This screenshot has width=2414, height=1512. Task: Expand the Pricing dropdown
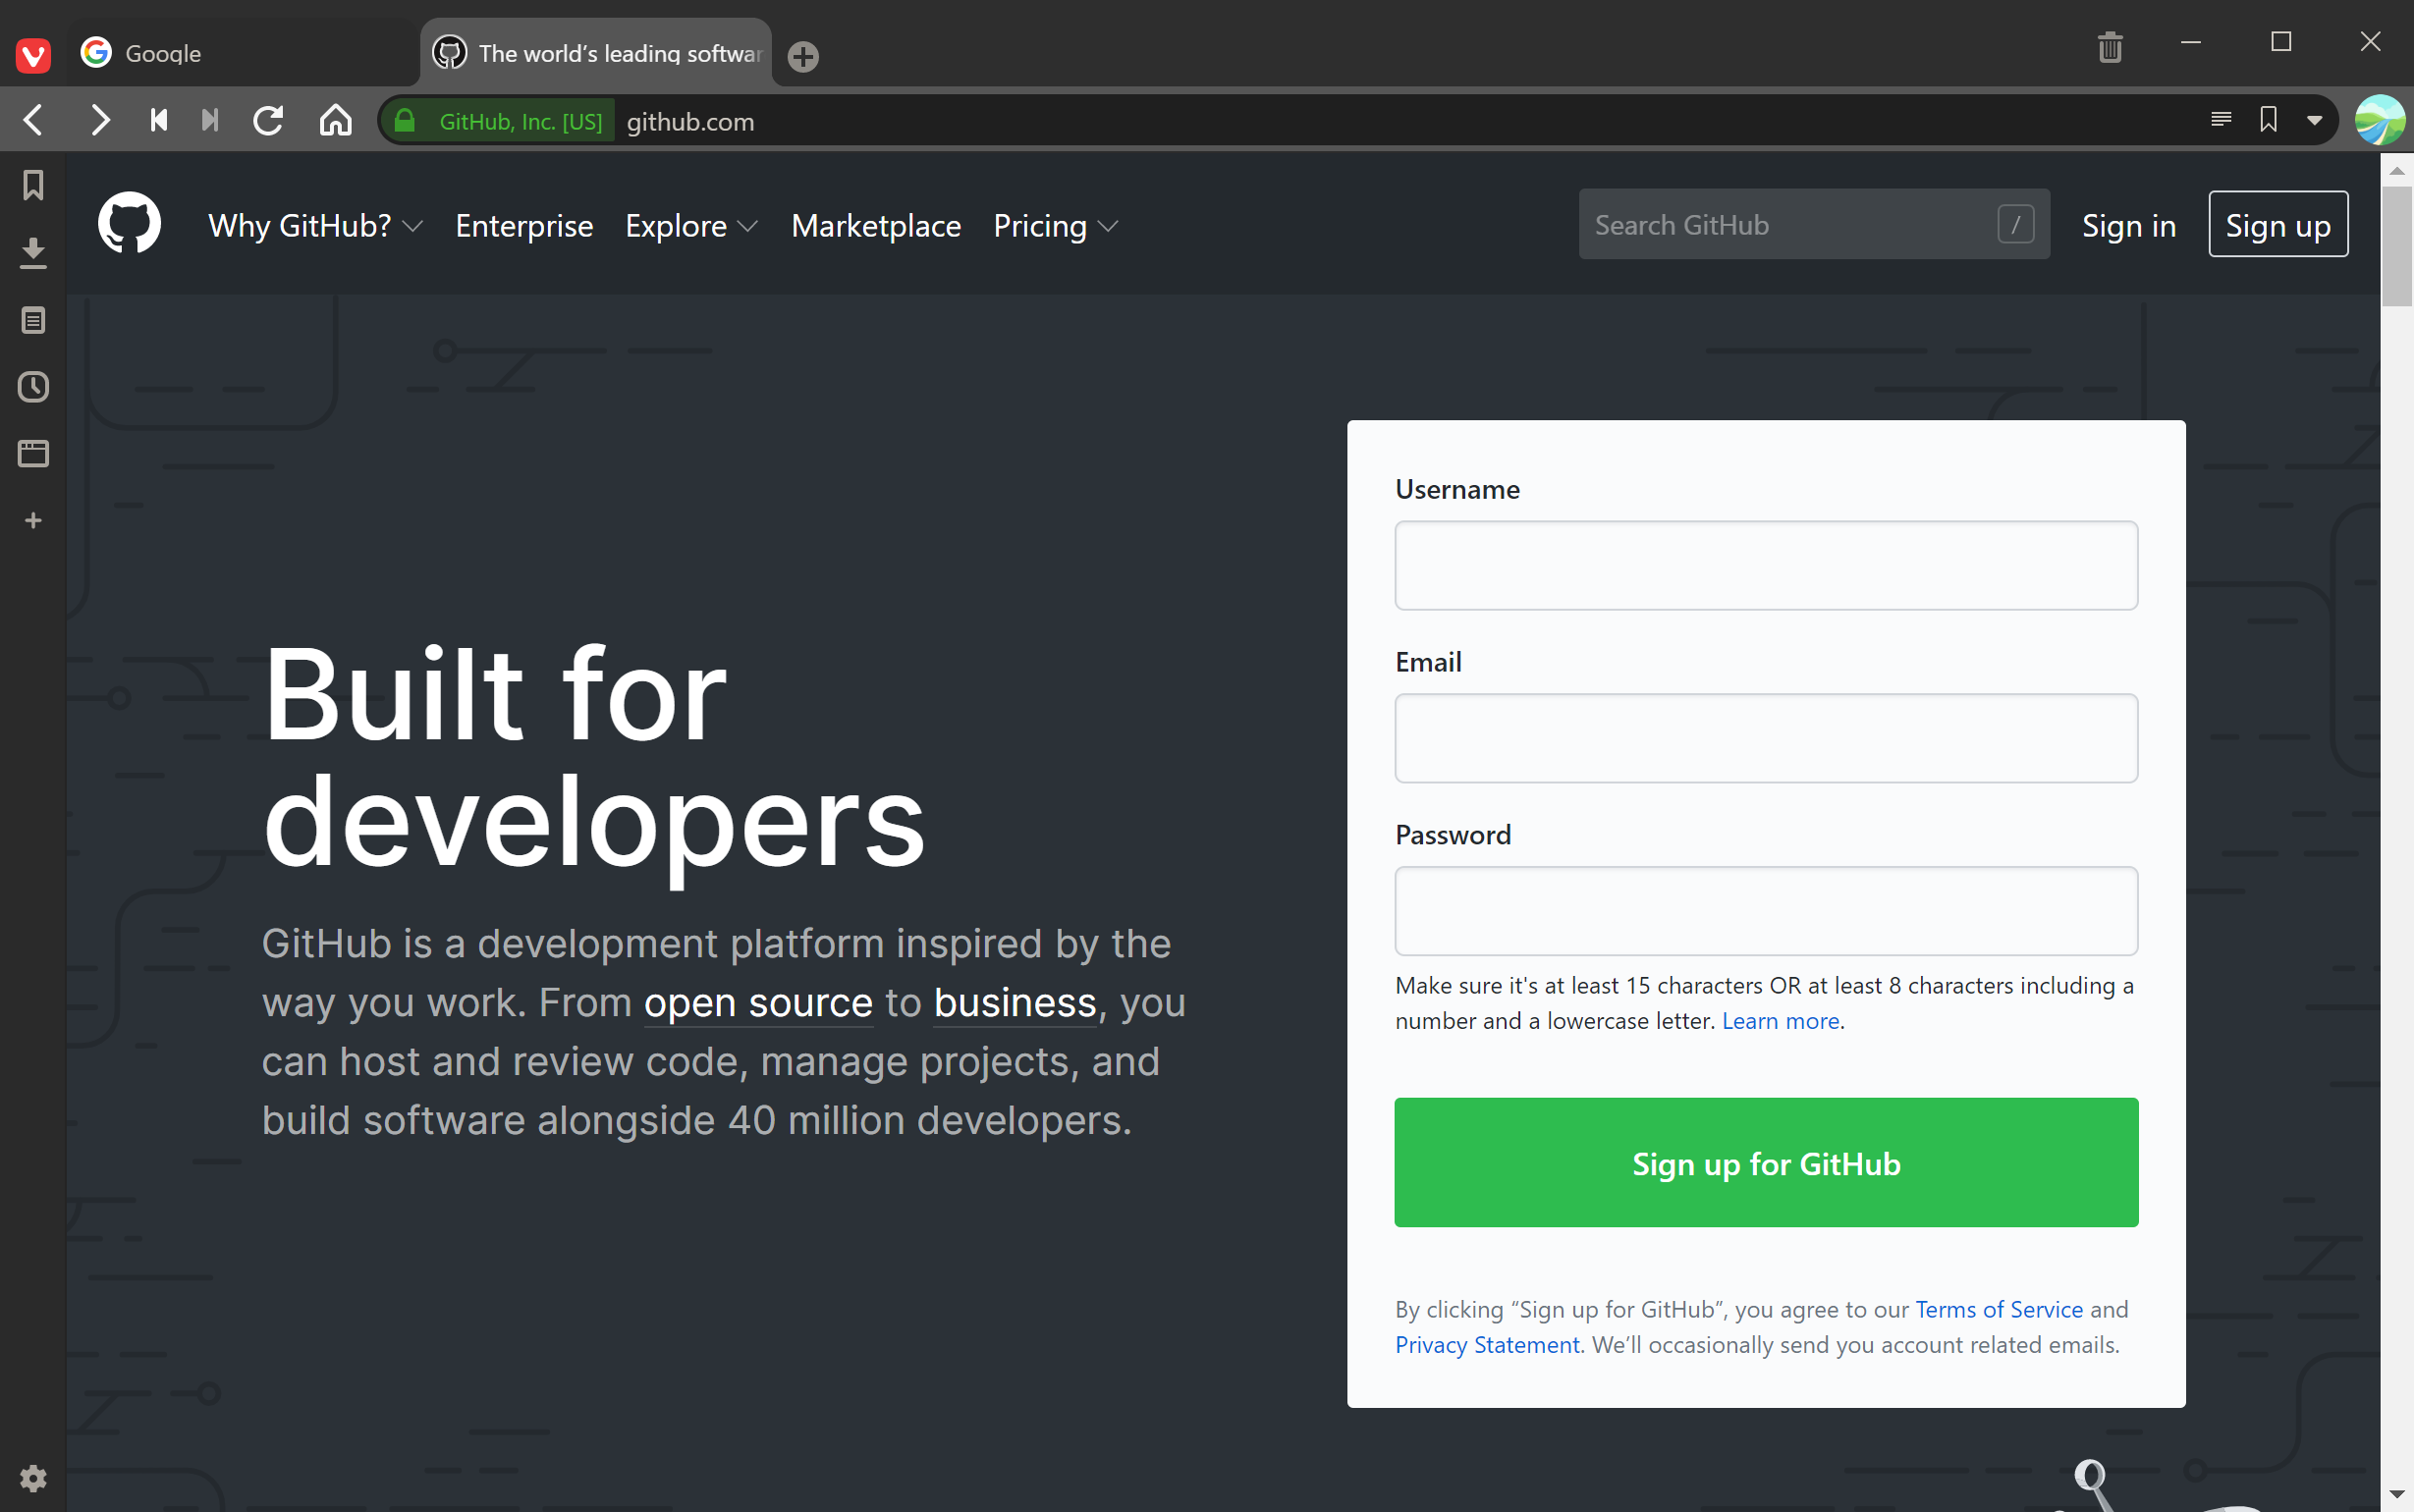(x=1054, y=226)
